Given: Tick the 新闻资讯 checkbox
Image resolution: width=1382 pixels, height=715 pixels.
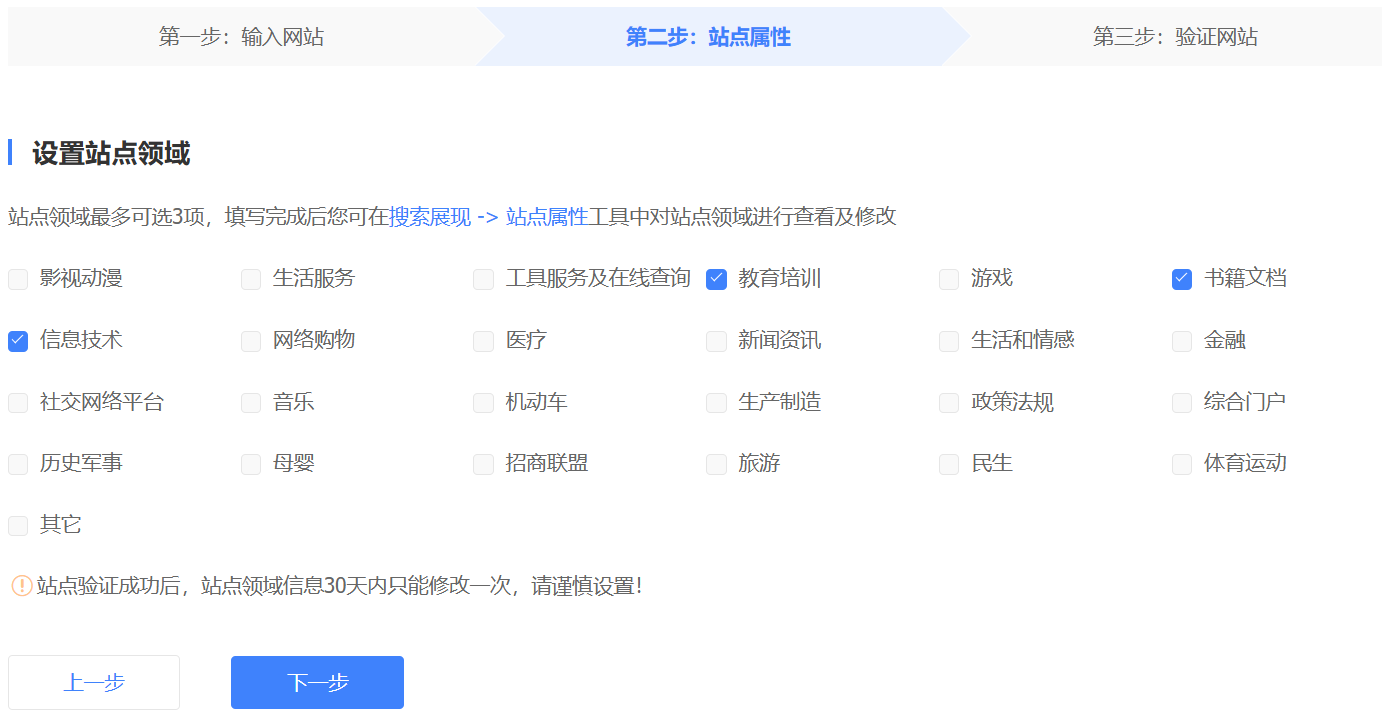Looking at the screenshot, I should pyautogui.click(x=716, y=341).
